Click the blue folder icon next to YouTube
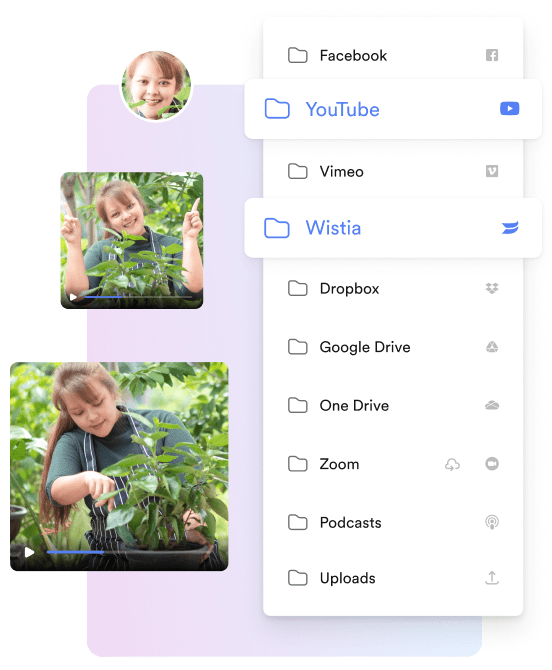 point(277,109)
